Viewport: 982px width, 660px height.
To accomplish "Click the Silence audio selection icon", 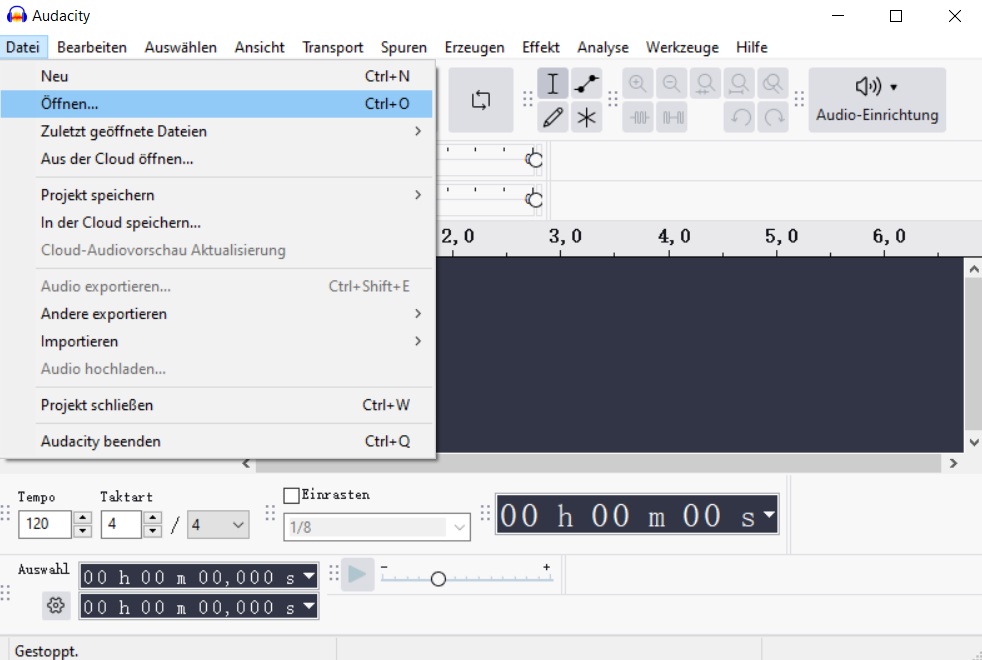I will tap(671, 117).
